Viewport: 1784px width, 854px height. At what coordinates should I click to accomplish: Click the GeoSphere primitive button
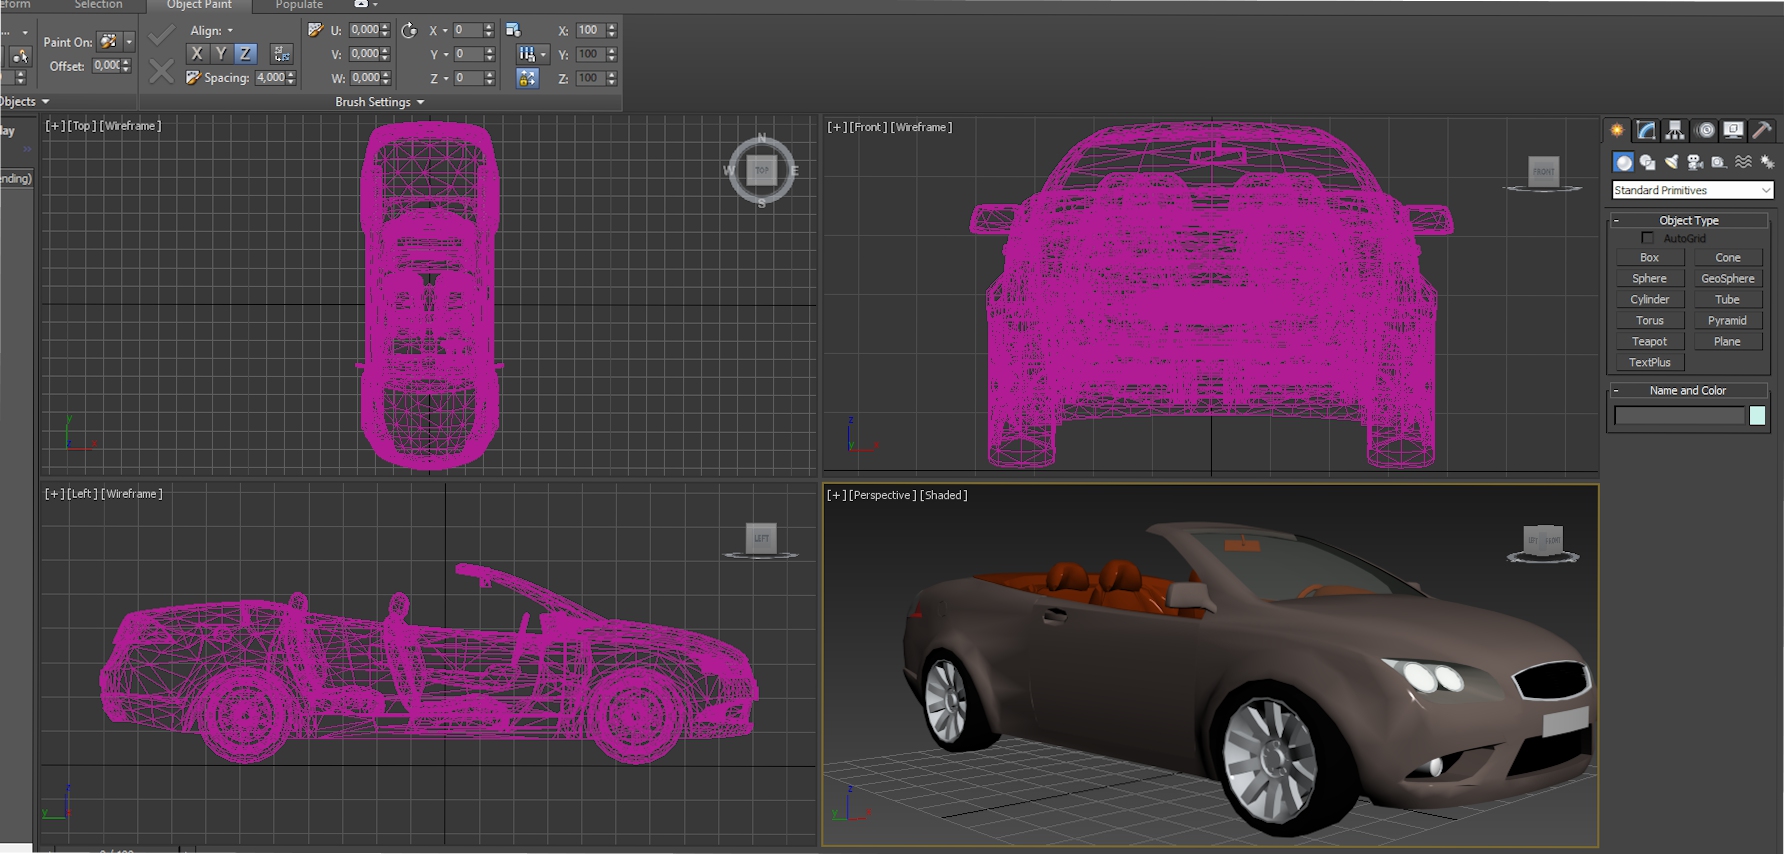(1728, 278)
